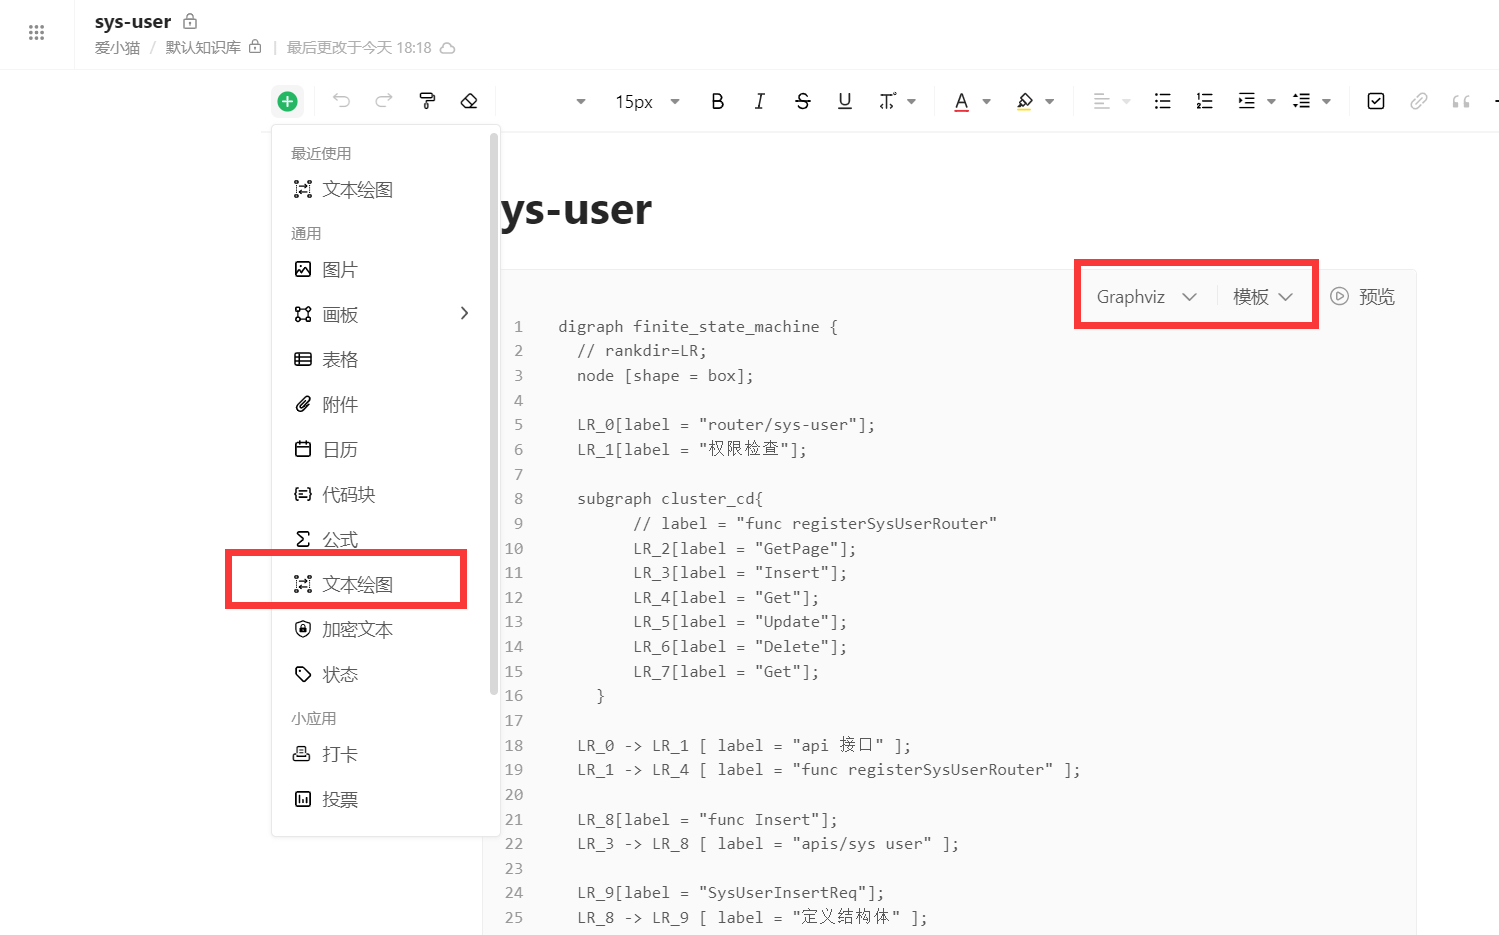Toggle italic formatting
Viewport: 1499px width, 935px height.
(x=760, y=101)
